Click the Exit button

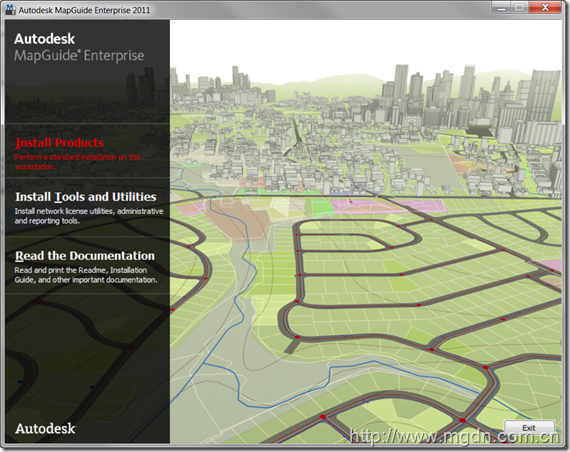tap(529, 428)
